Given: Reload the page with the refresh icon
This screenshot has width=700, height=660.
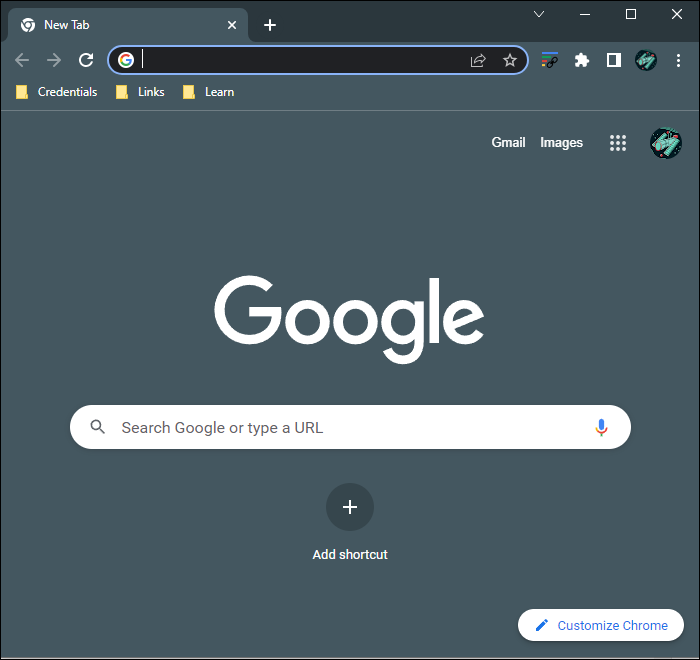Looking at the screenshot, I should pos(86,60).
